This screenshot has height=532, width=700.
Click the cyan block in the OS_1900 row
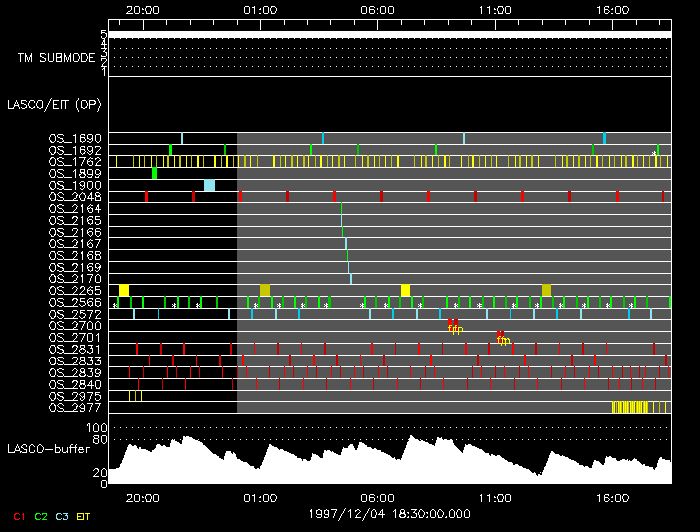pos(209,185)
